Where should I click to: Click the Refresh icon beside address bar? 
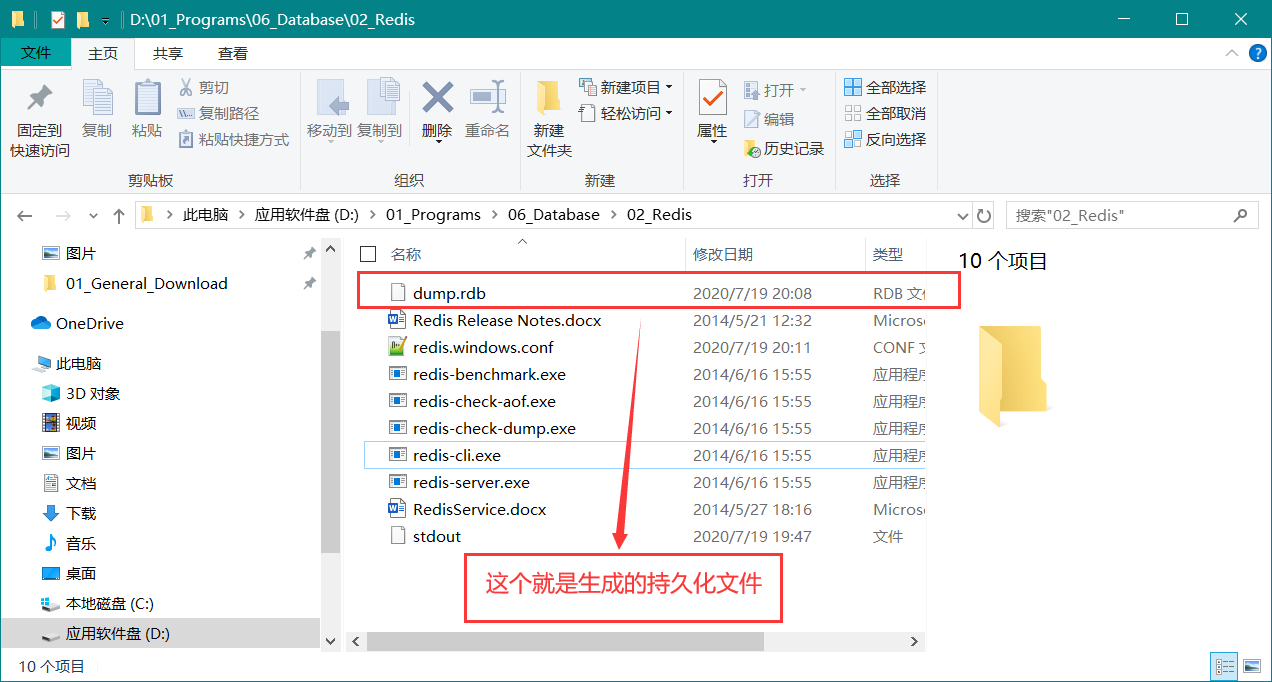point(984,215)
